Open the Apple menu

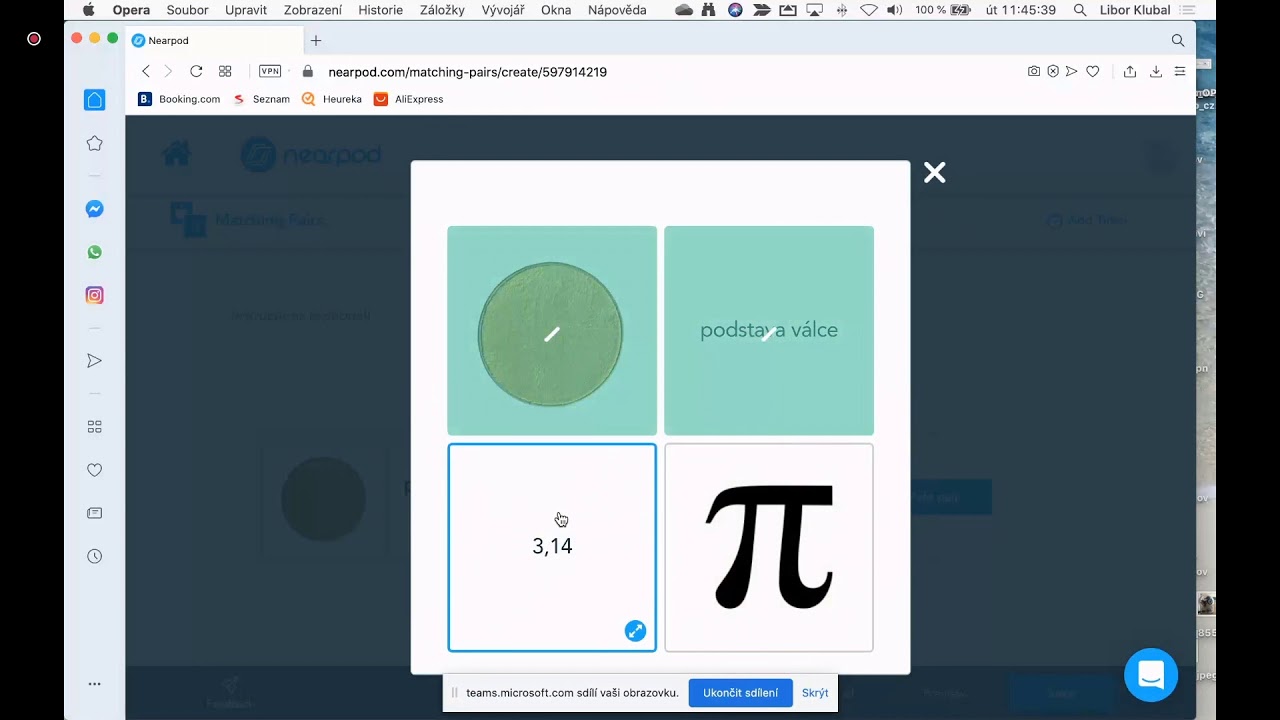[x=88, y=10]
